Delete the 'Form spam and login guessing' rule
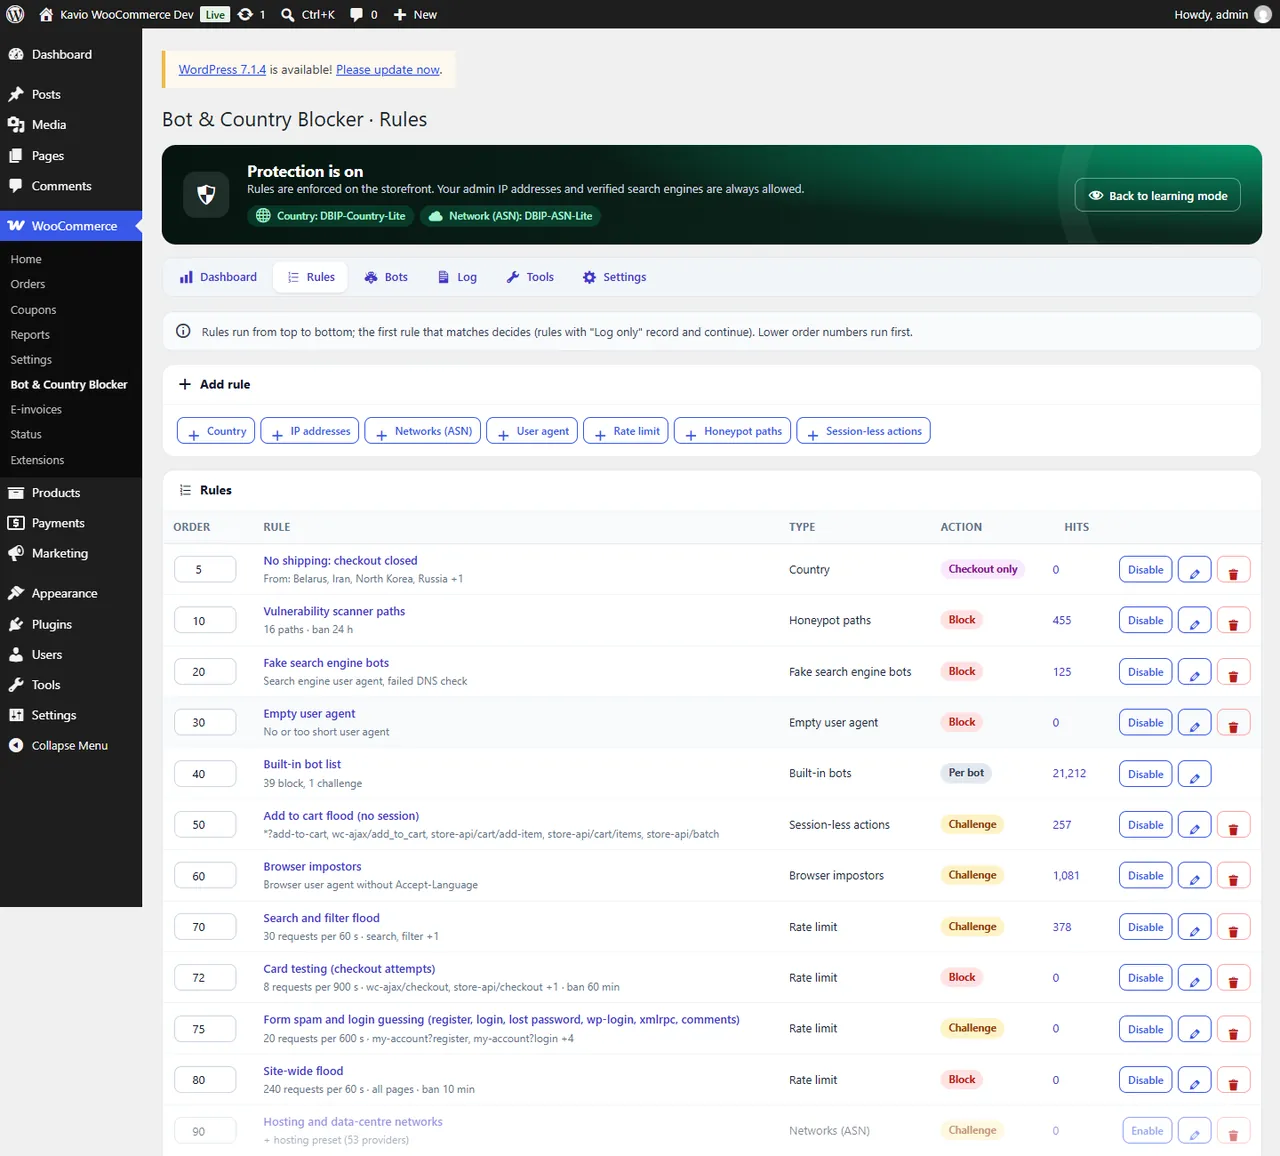The width and height of the screenshot is (1280, 1156). click(1233, 1029)
